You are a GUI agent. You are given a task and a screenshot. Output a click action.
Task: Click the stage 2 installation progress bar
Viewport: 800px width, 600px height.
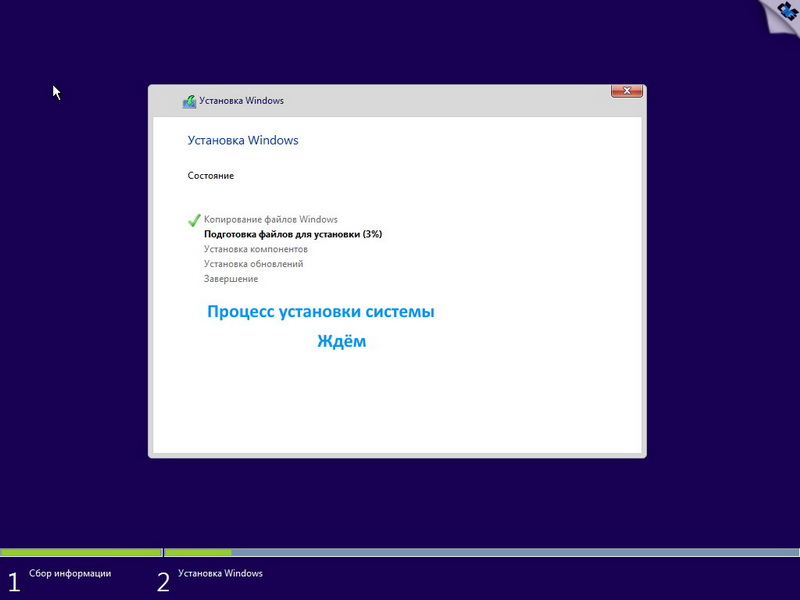tap(482, 552)
